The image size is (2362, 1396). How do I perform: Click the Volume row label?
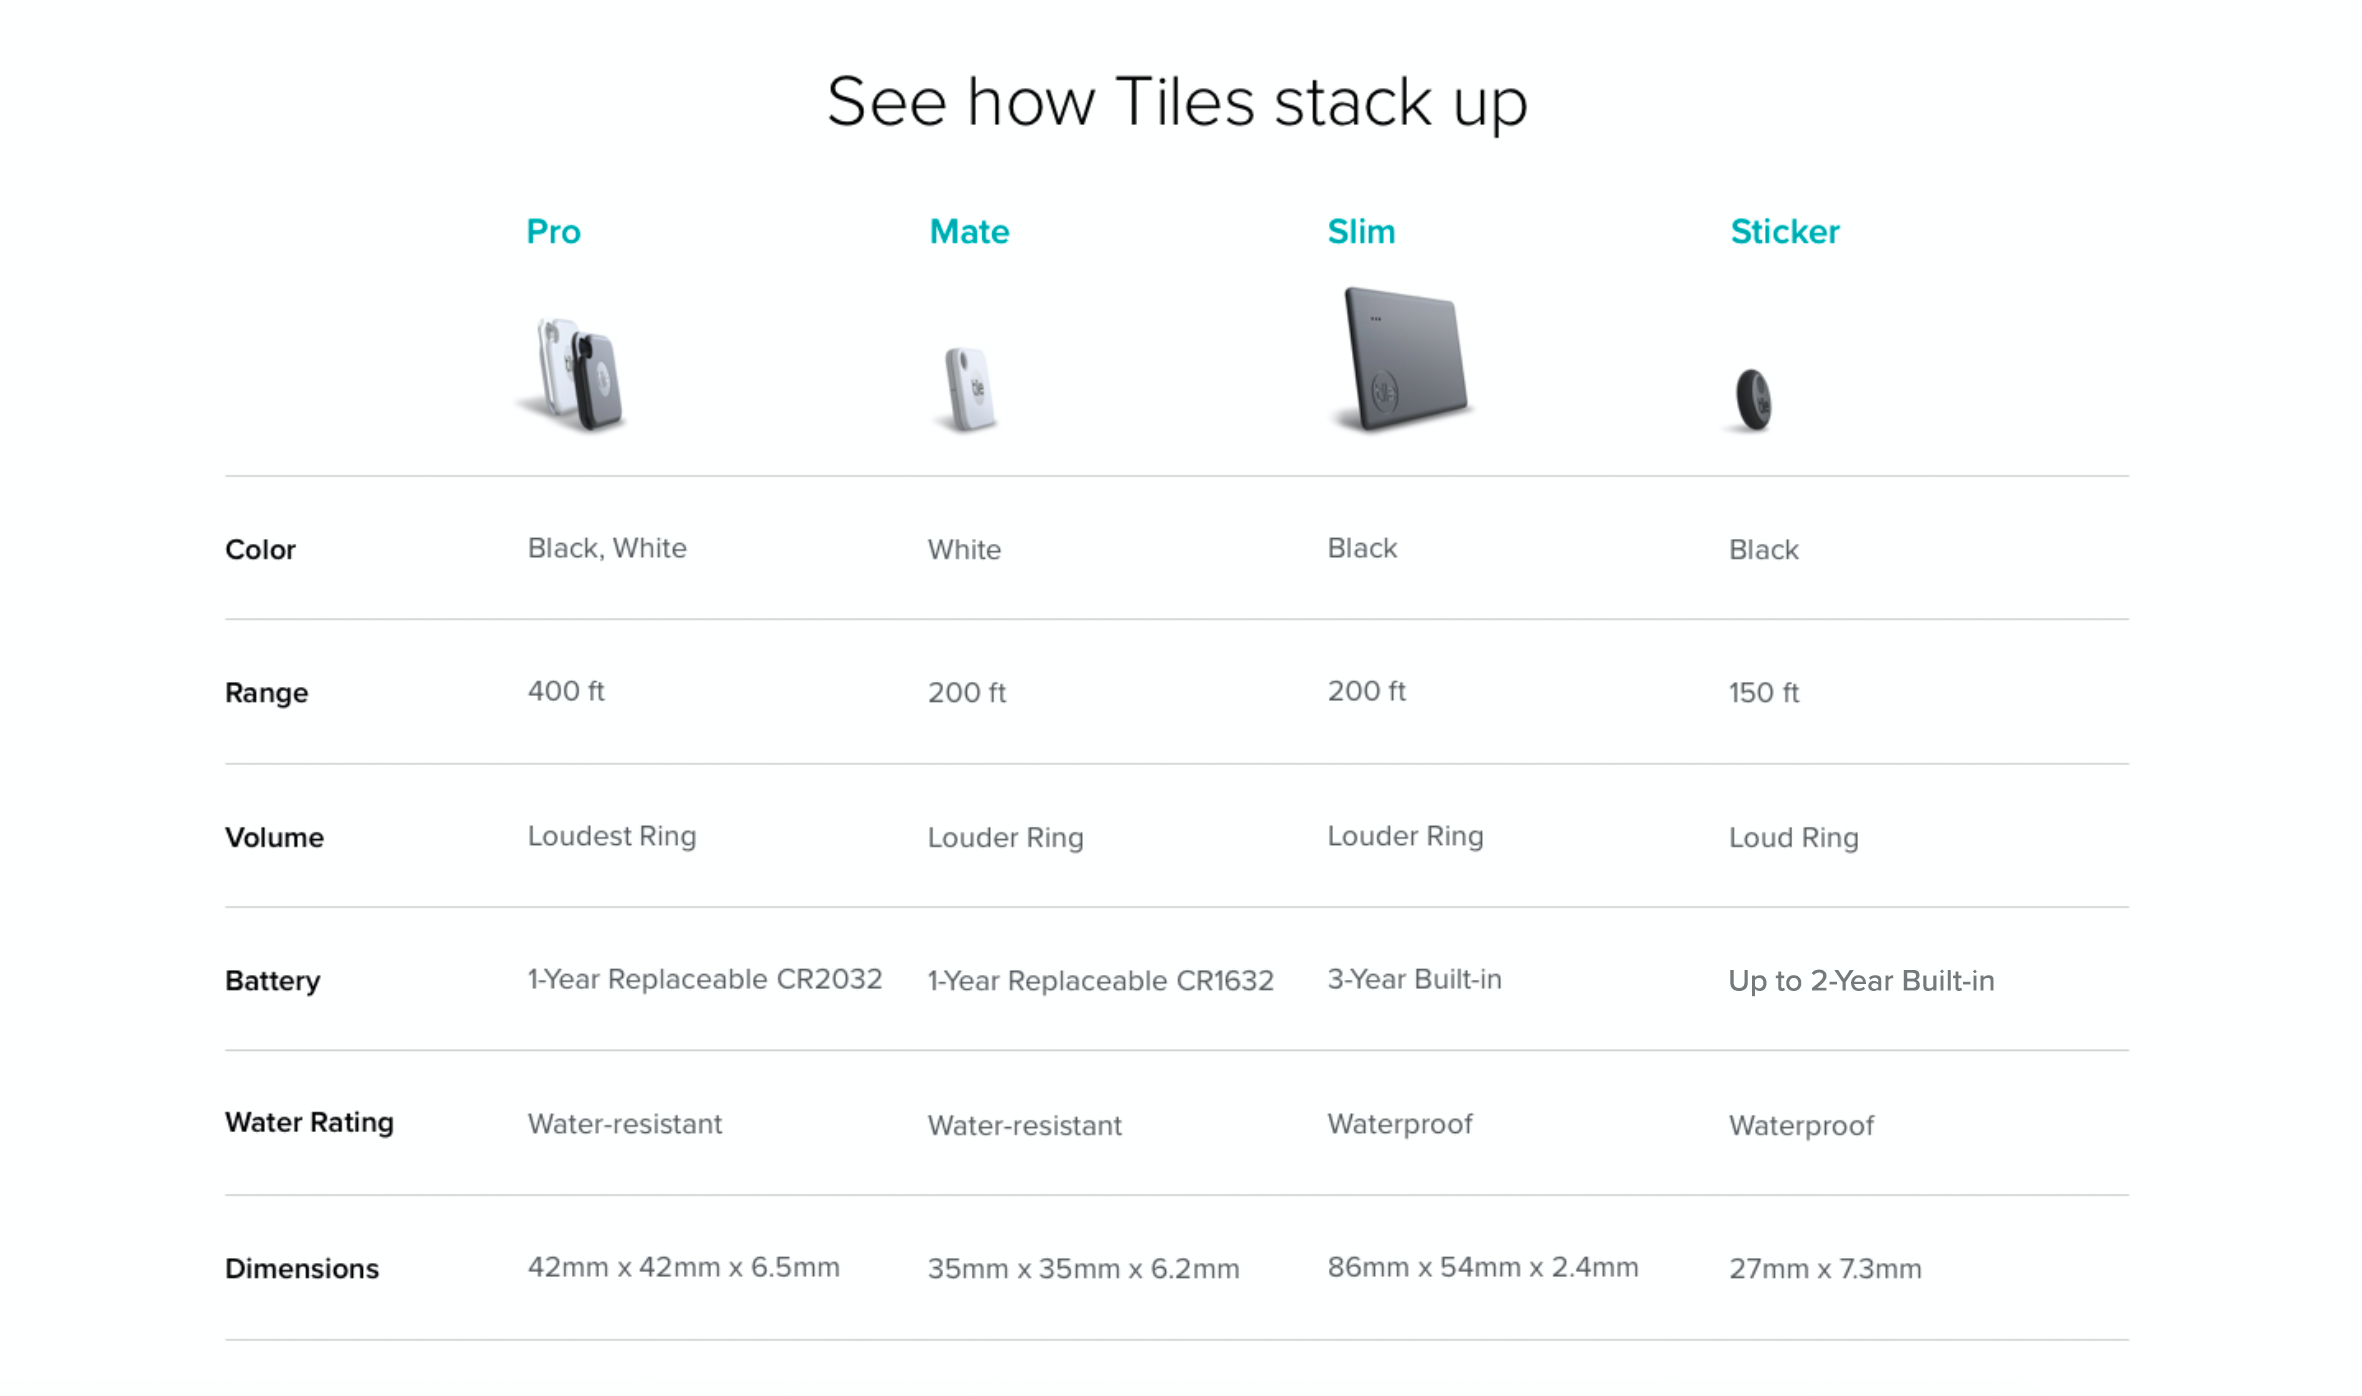274,838
